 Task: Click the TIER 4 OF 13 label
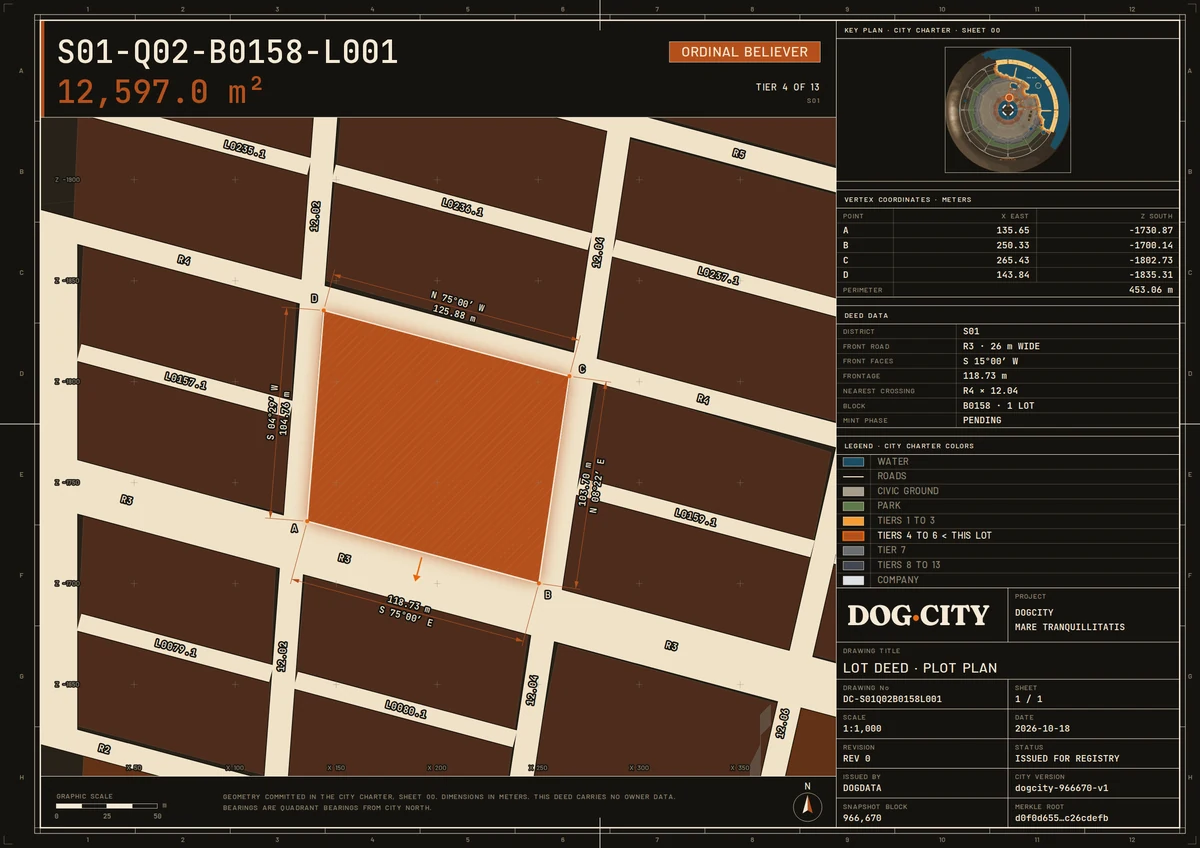[788, 87]
